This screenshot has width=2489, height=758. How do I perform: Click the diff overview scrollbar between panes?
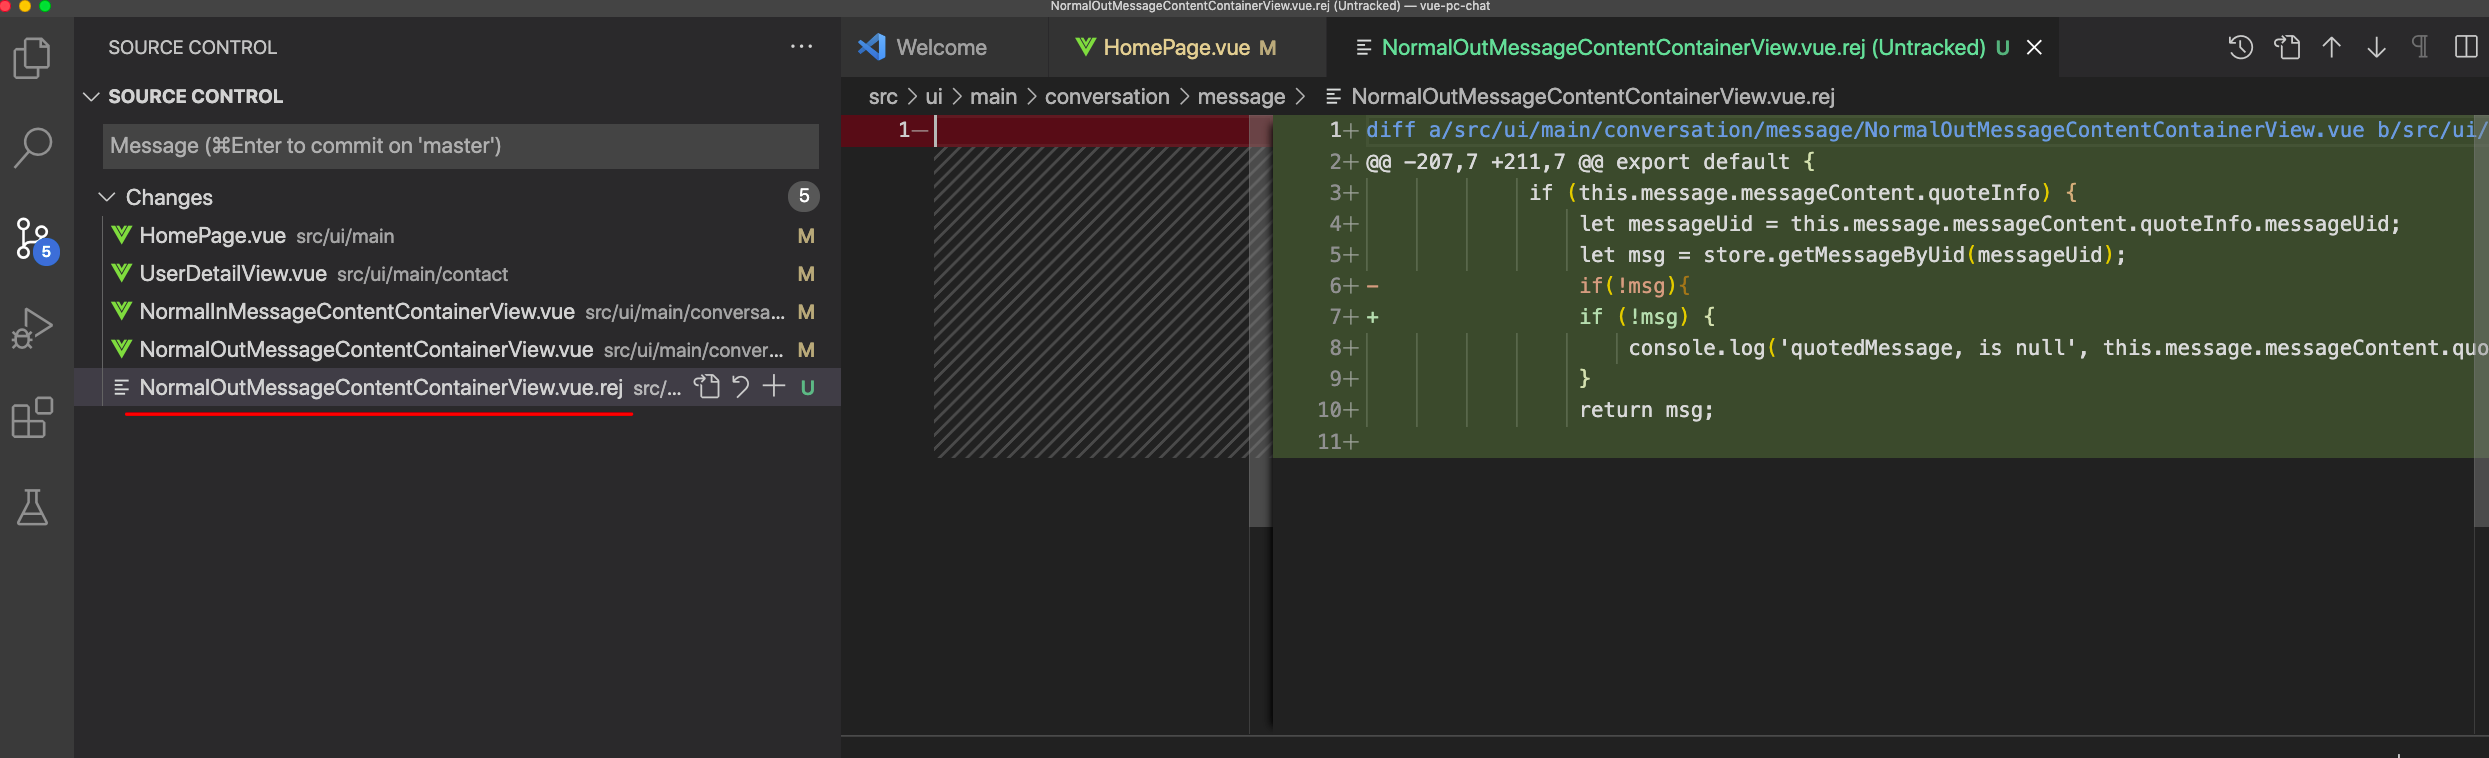coord(1260,320)
